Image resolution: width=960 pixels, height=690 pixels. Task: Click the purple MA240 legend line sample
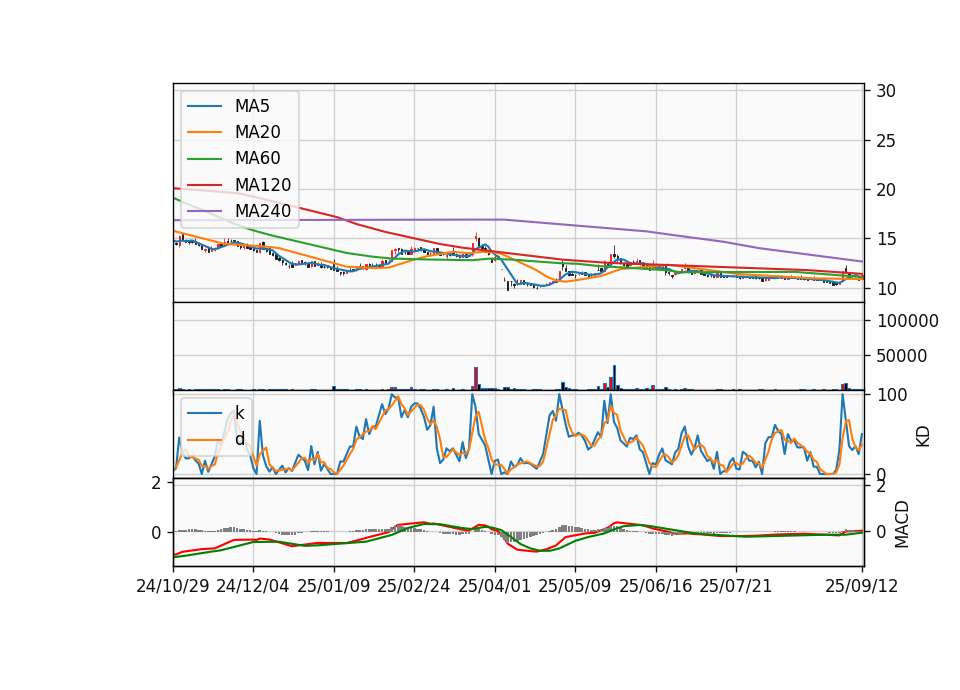[204, 211]
